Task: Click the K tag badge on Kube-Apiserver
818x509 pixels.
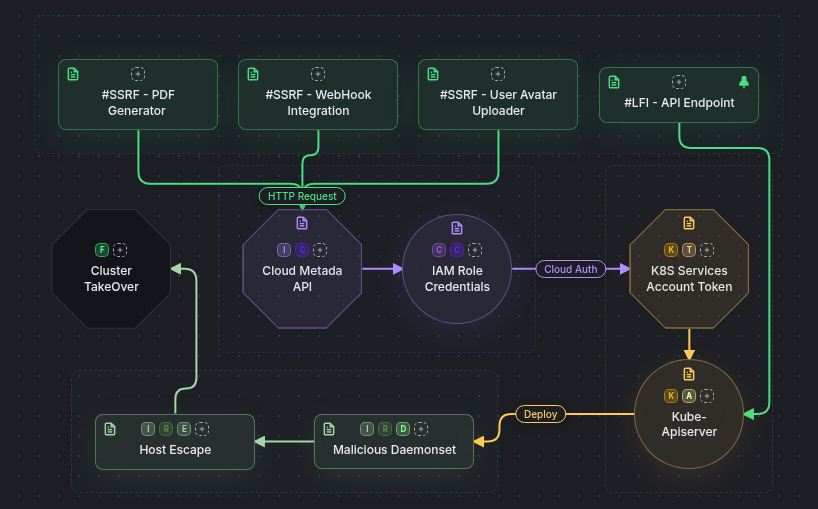Action: (x=671, y=396)
